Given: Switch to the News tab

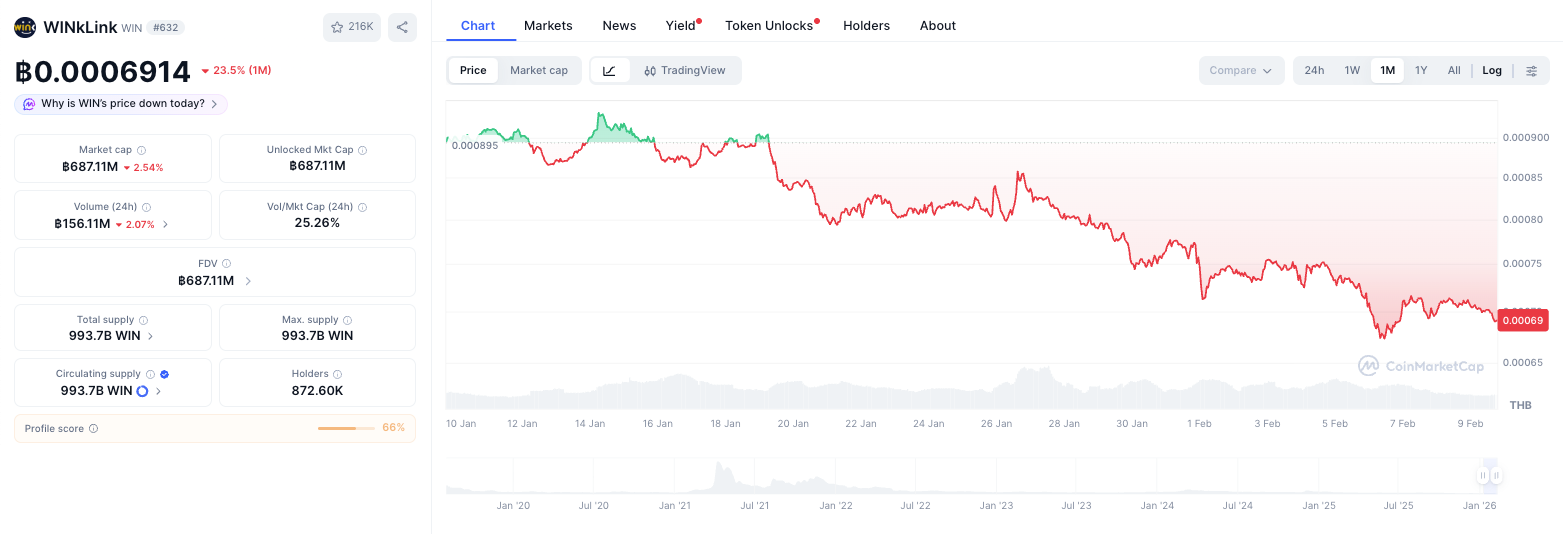Looking at the screenshot, I should coord(619,25).
